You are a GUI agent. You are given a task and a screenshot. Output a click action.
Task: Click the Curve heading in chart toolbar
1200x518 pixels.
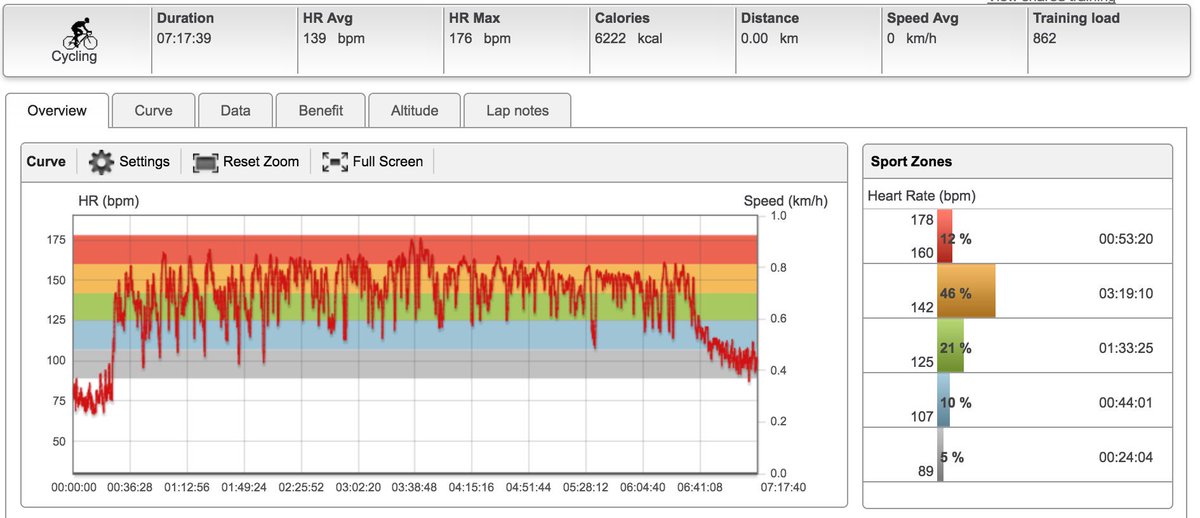(x=46, y=162)
